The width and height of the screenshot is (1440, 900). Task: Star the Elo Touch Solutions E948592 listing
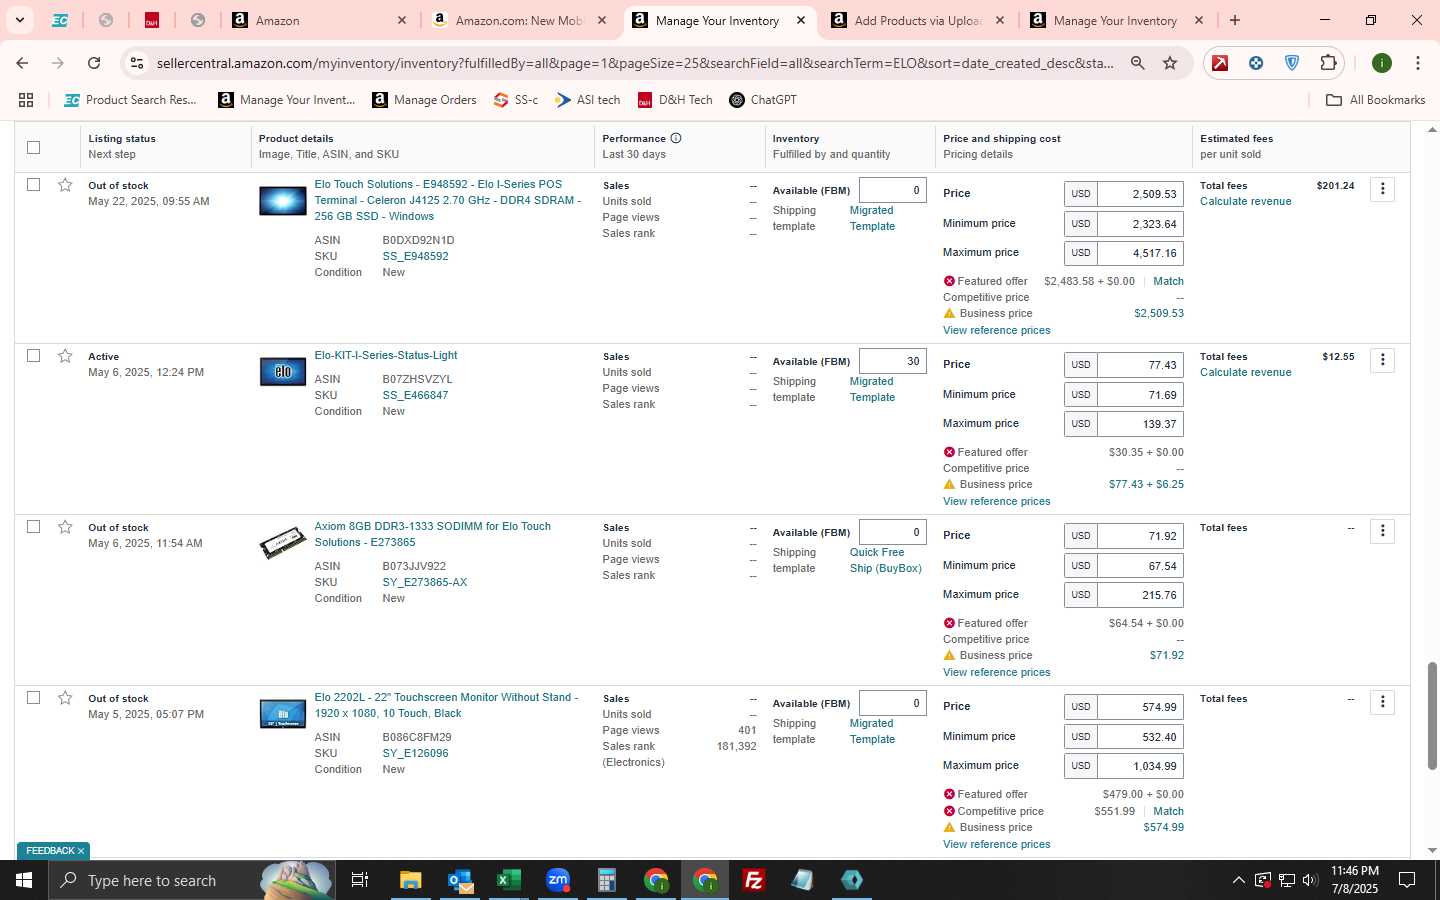[x=65, y=185]
